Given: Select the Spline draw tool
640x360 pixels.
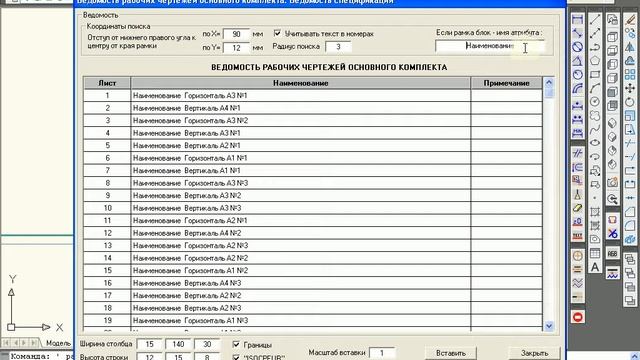Looking at the screenshot, I should [x=595, y=130].
